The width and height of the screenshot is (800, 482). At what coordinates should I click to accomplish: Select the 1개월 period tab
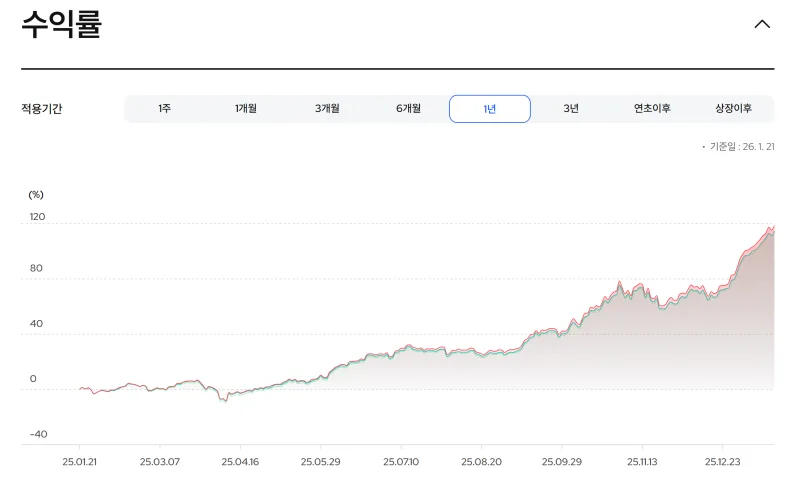pos(246,109)
